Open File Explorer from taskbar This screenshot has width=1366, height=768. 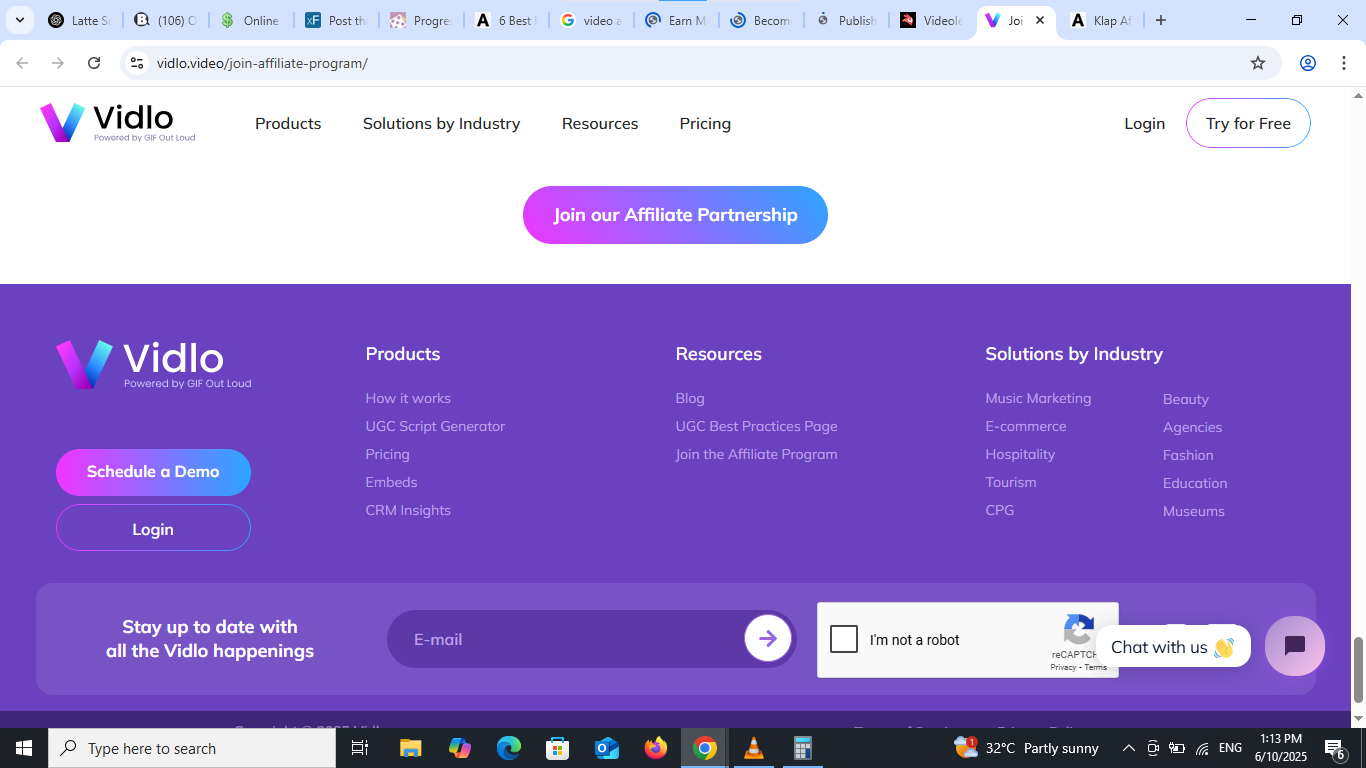410,748
